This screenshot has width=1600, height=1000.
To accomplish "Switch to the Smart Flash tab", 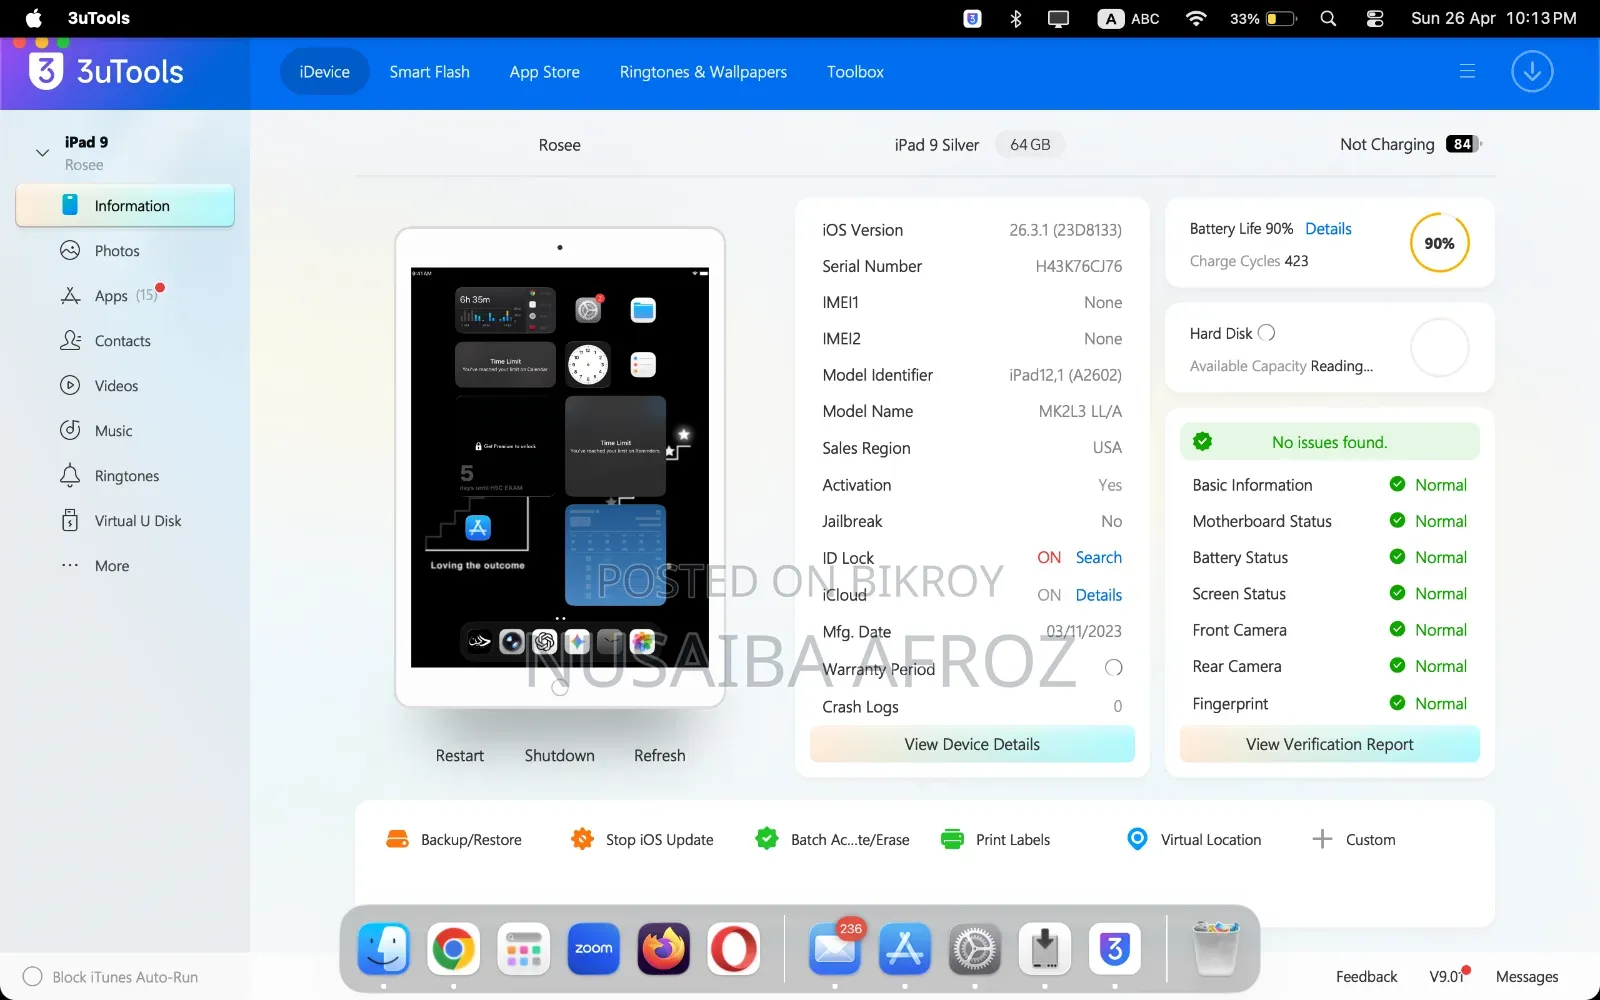I will (429, 72).
